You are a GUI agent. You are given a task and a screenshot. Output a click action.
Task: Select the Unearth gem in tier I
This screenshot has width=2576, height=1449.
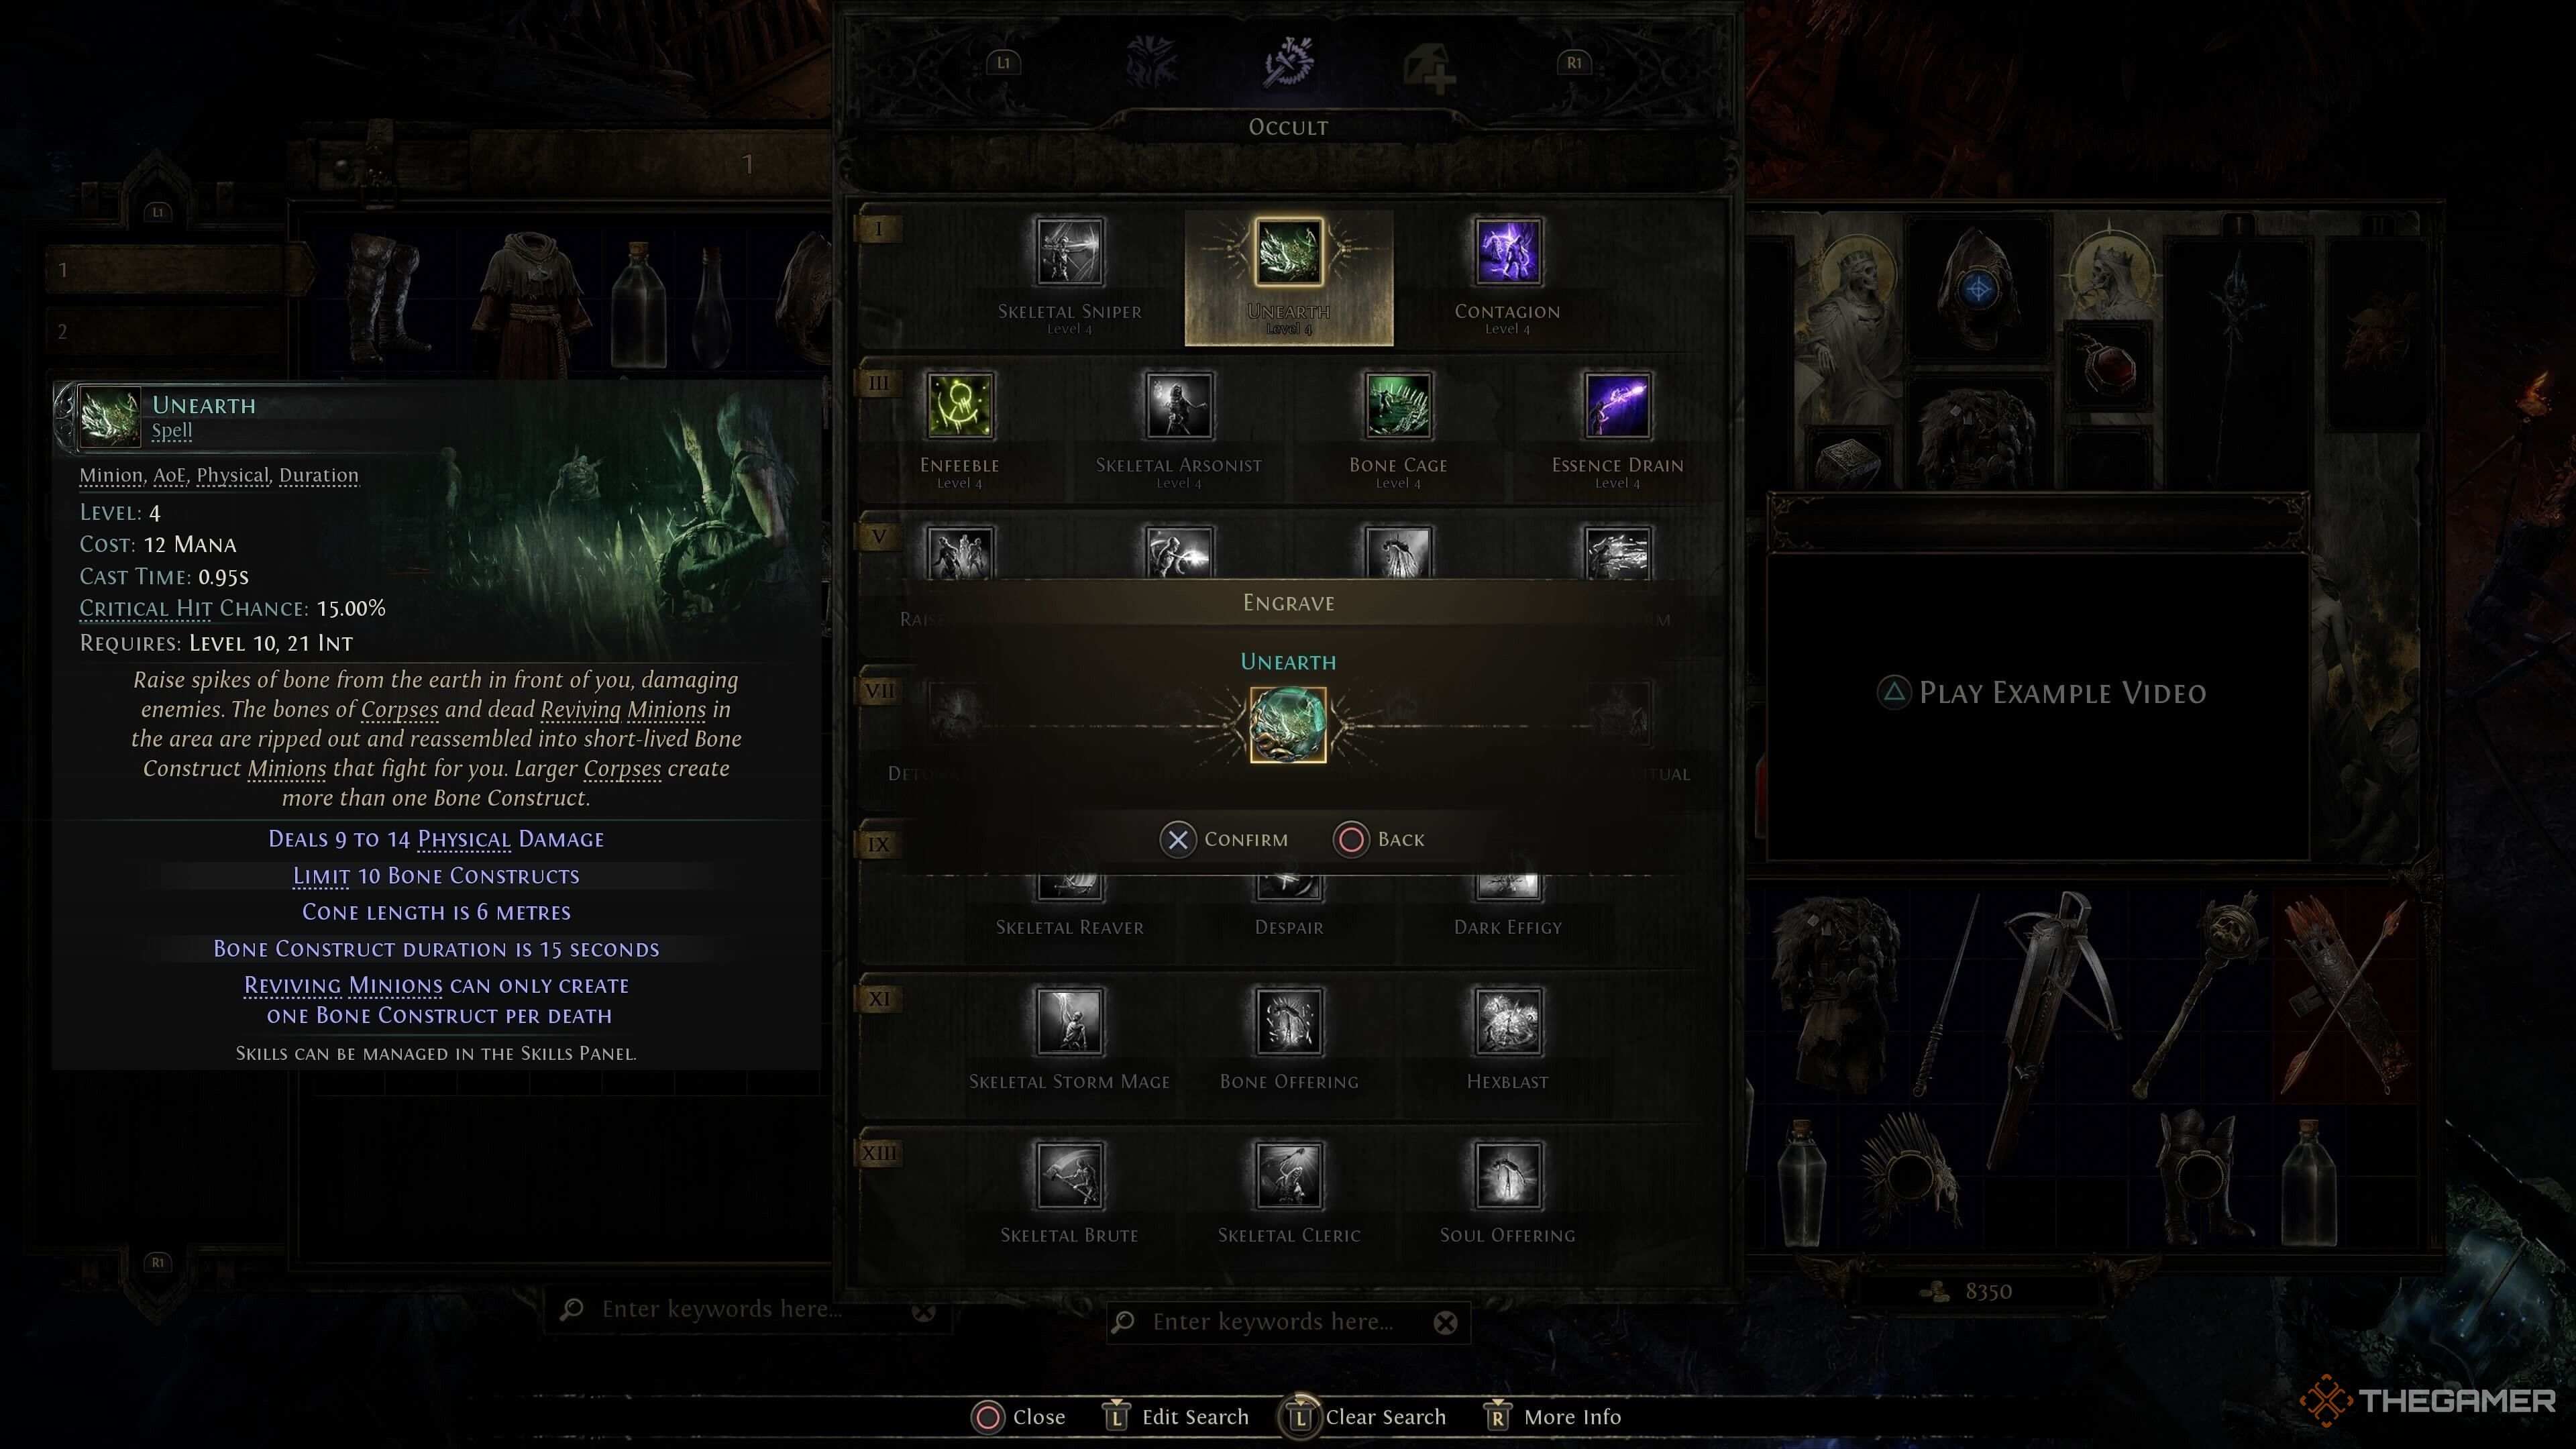(1289, 251)
